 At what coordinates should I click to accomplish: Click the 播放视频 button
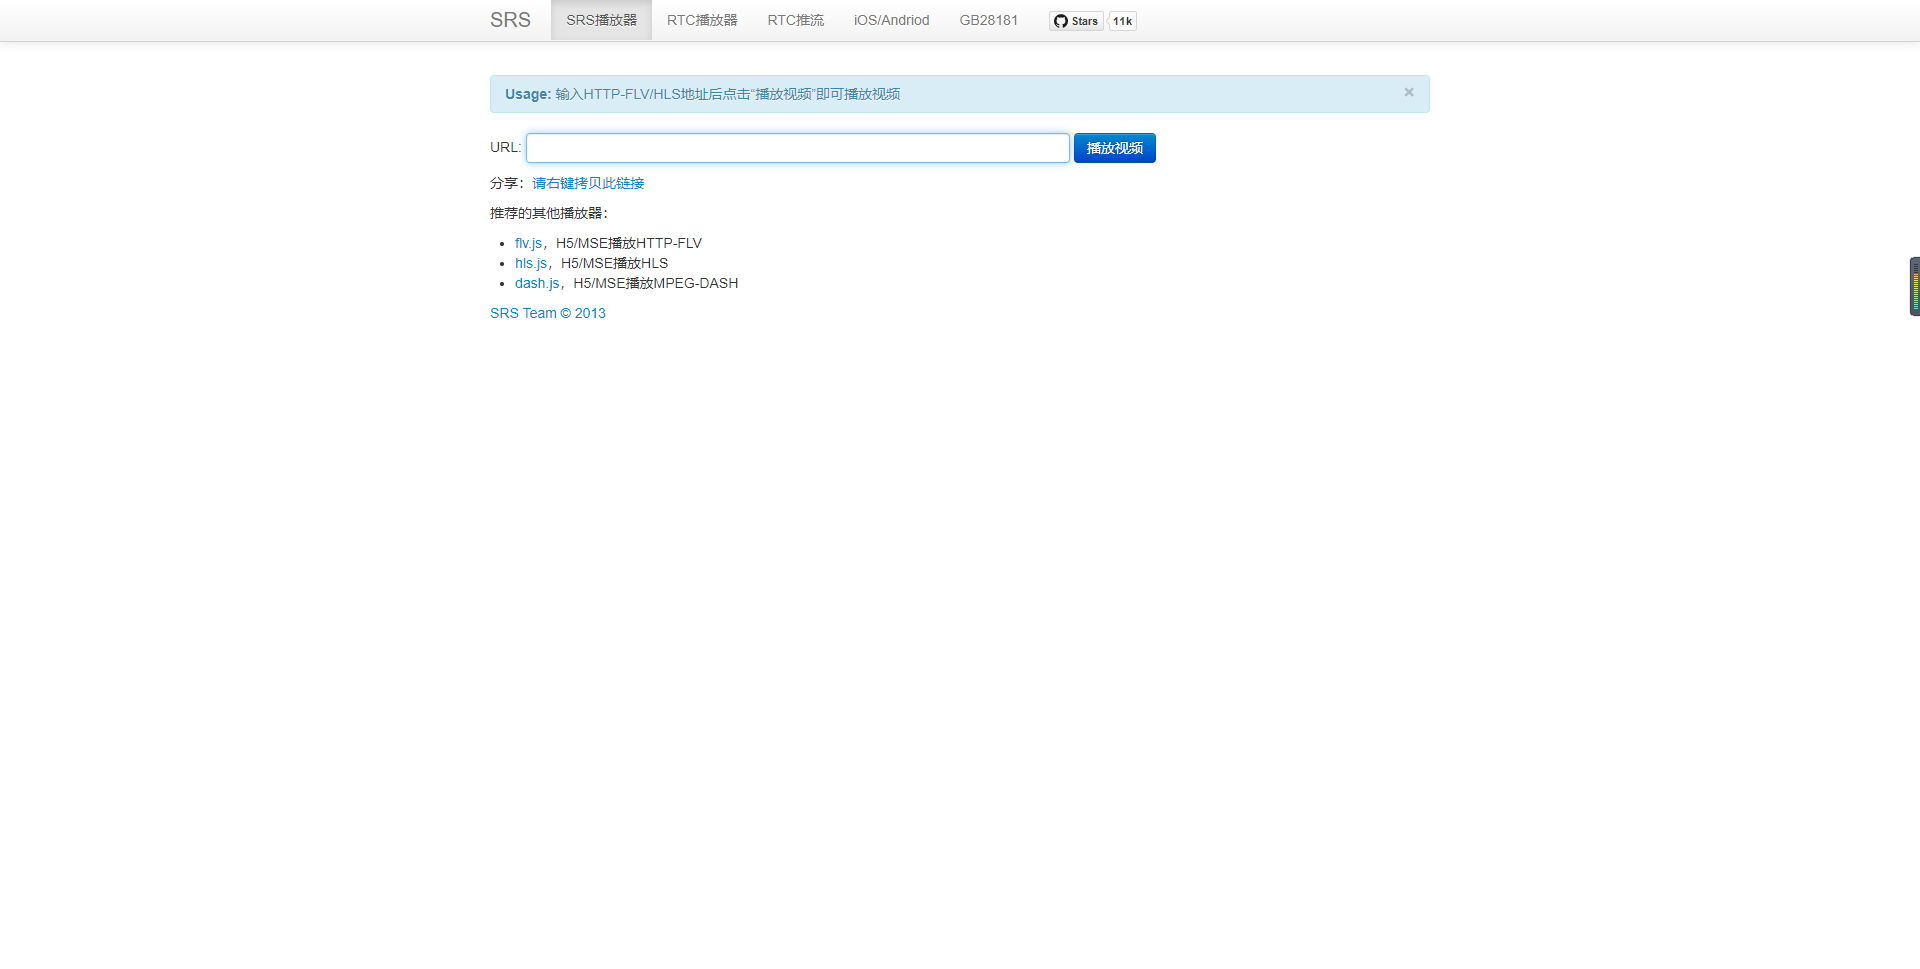[1115, 148]
